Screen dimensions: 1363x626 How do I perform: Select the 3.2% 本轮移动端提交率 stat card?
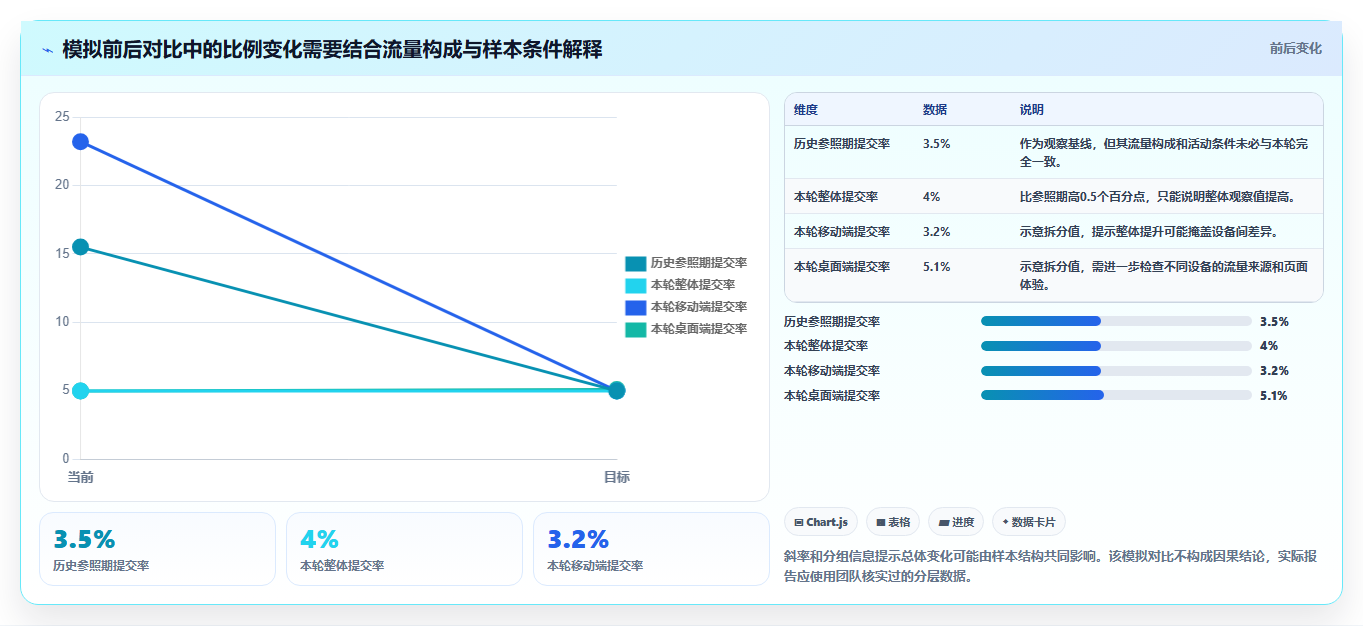651,549
